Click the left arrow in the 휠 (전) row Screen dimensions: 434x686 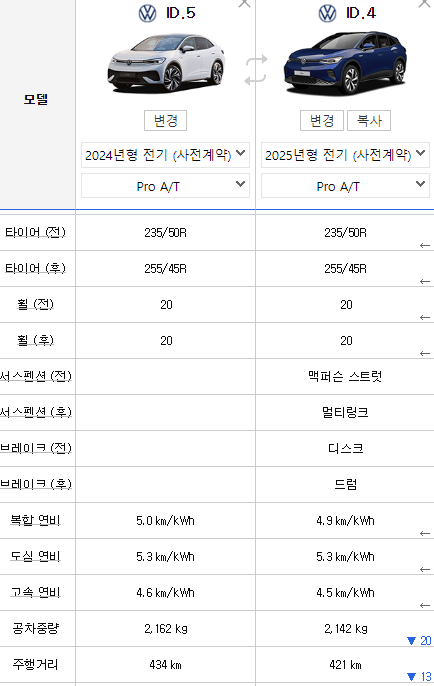pyautogui.click(x=424, y=317)
